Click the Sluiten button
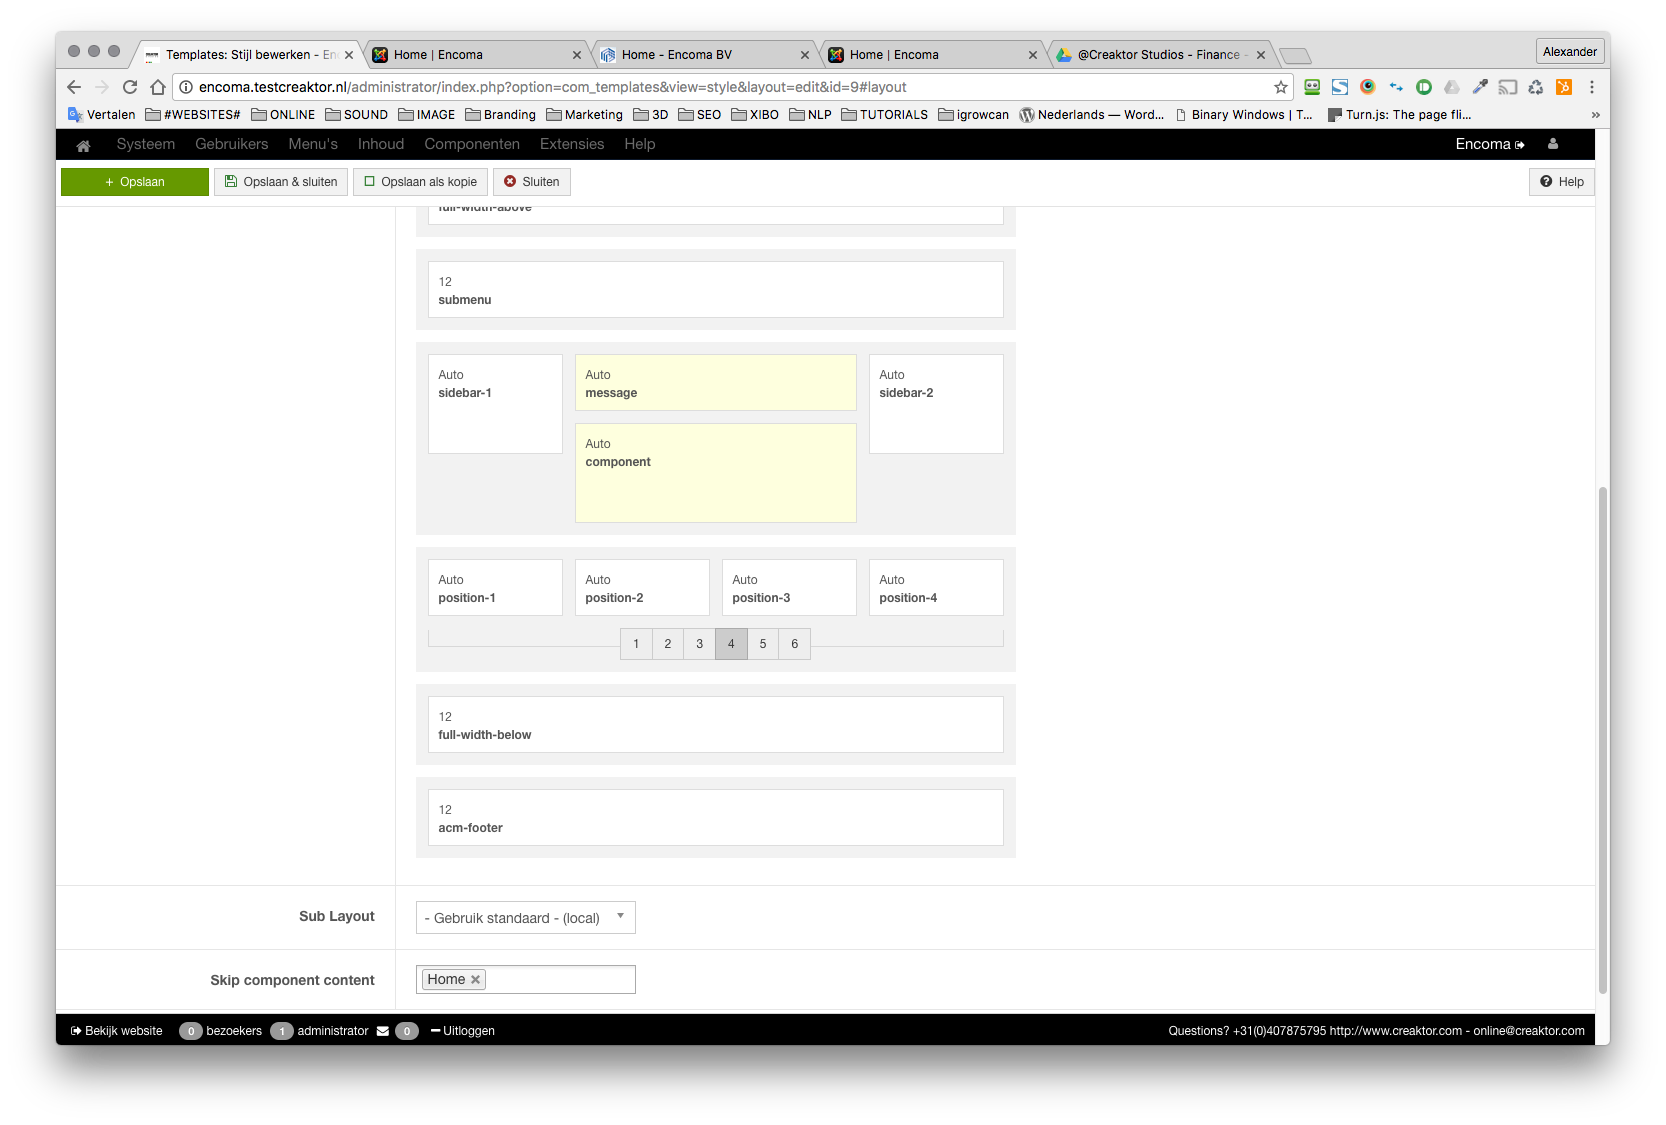 (532, 182)
